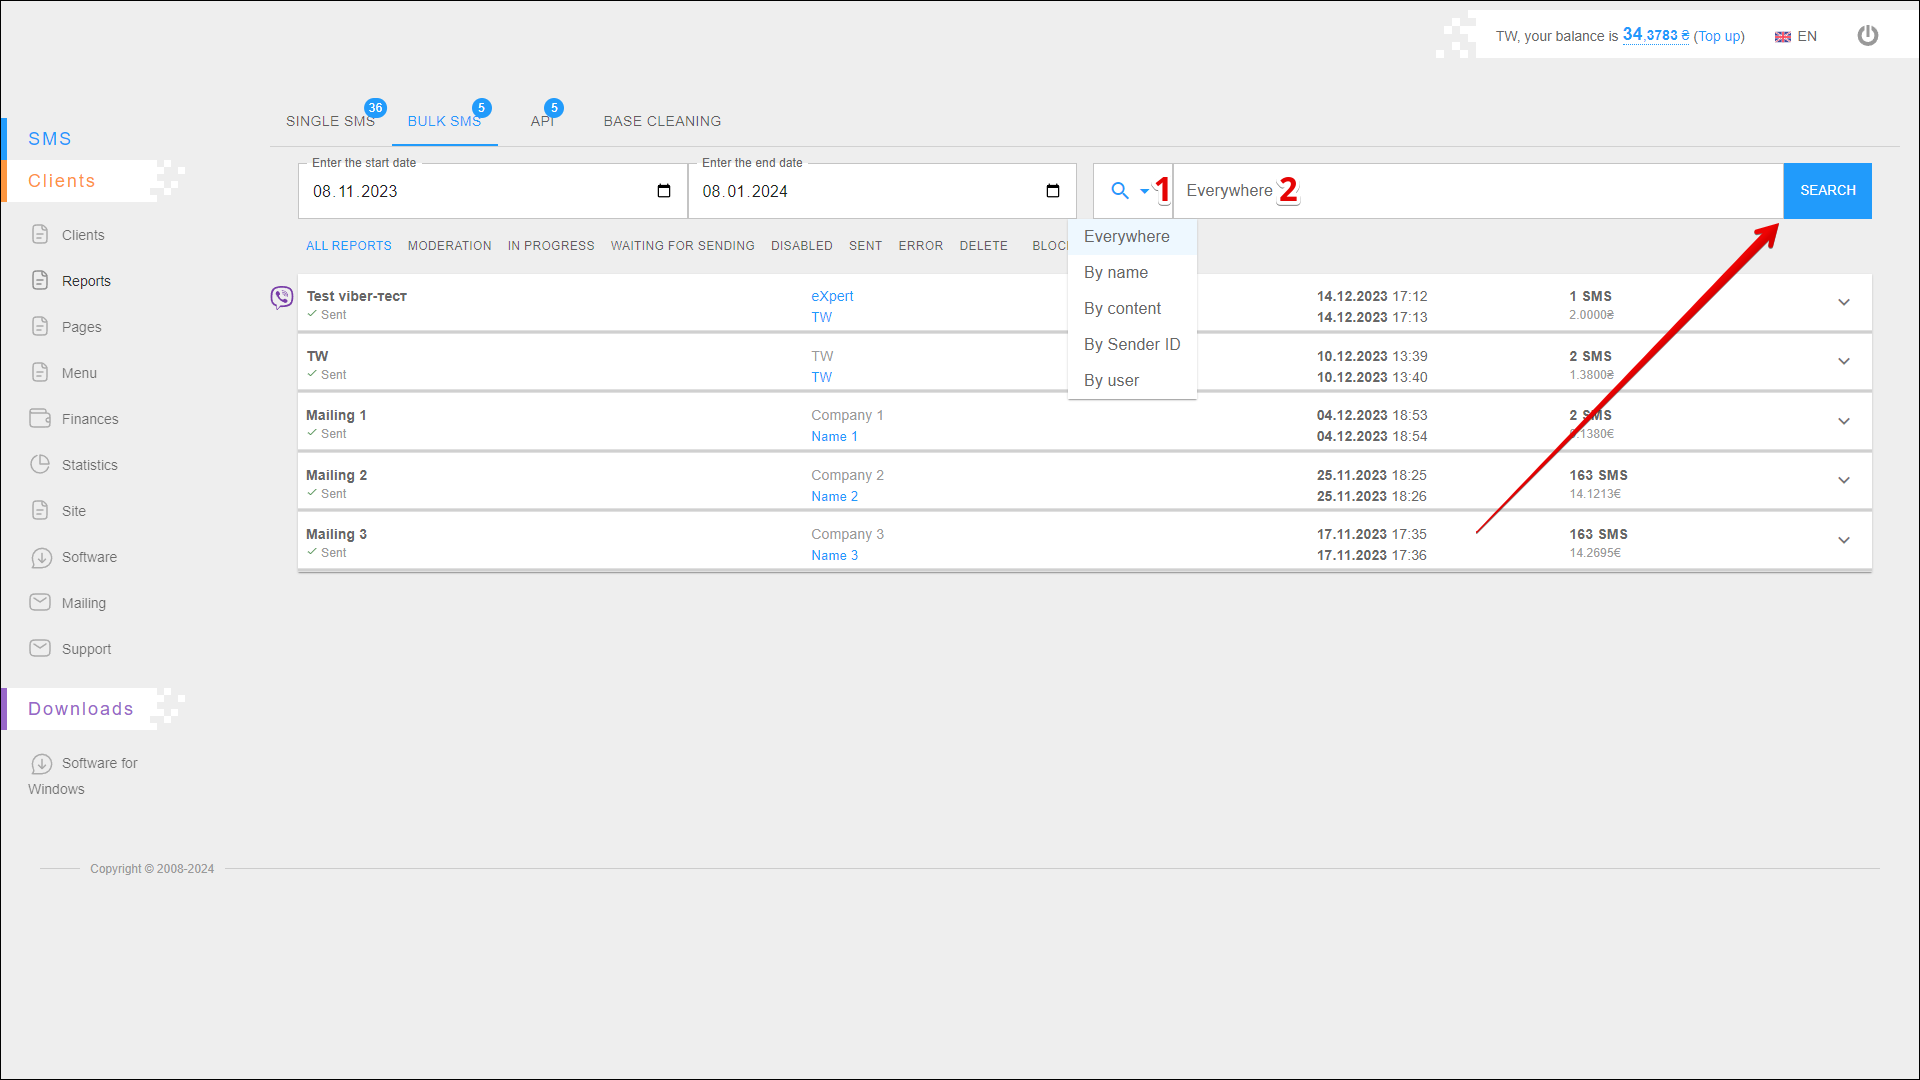Image resolution: width=1920 pixels, height=1080 pixels.
Task: Open Finances wallet icon in sidebar
Action: (x=40, y=418)
